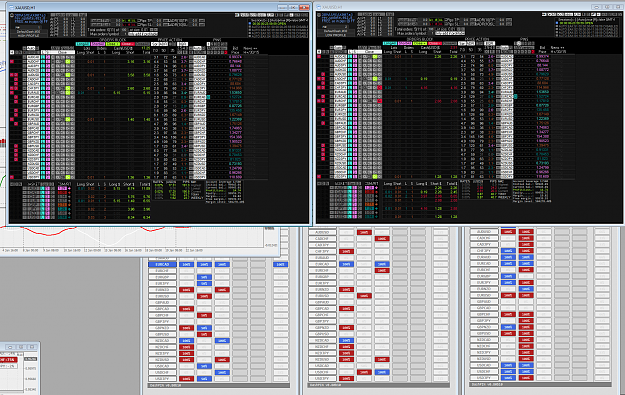Viewport: 625px width, 395px height.
Task: Click red signal in CADJPY row, right panel
Action: point(526,244)
